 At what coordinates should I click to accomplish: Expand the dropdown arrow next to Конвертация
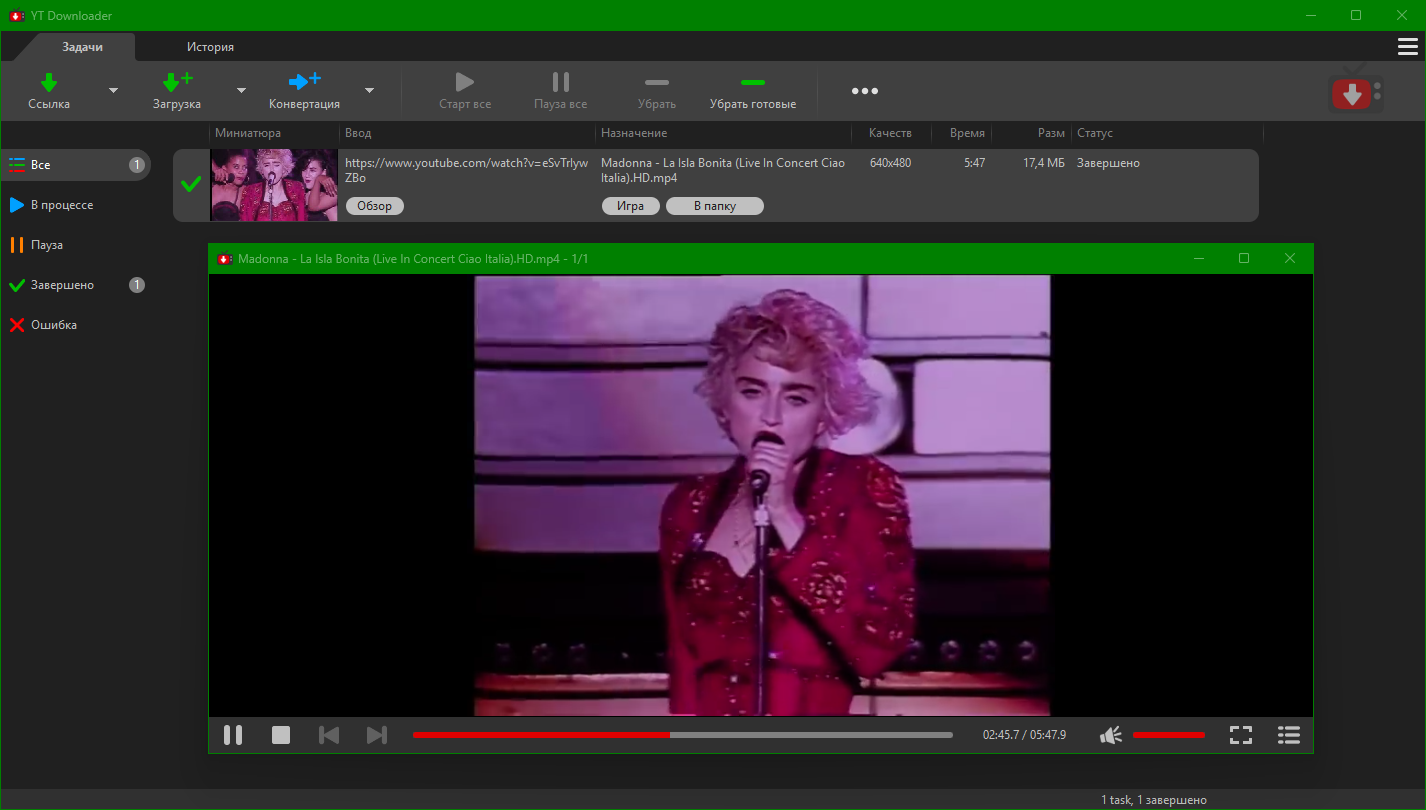tap(369, 91)
